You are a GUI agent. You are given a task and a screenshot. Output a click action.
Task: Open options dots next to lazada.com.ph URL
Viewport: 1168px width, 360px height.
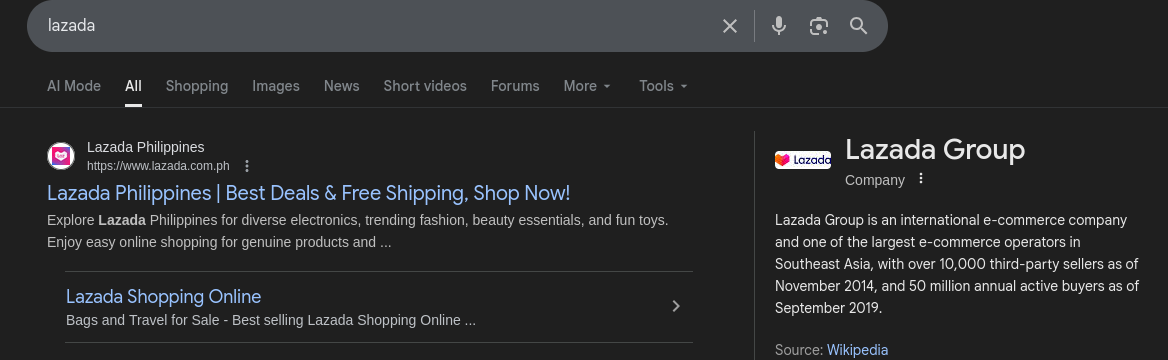(x=247, y=166)
